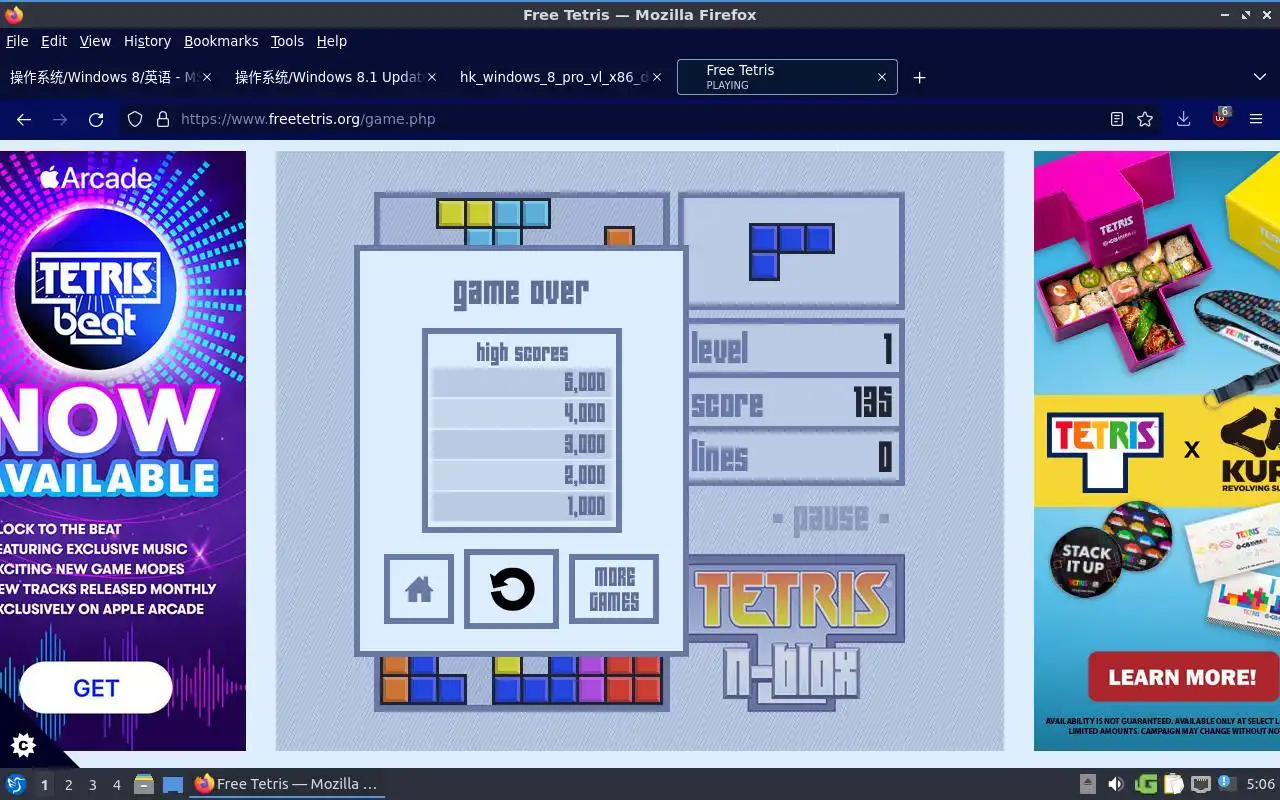The height and width of the screenshot is (800, 1280).
Task: Click the show-desktop icon in the taskbar
Action: pos(173,784)
